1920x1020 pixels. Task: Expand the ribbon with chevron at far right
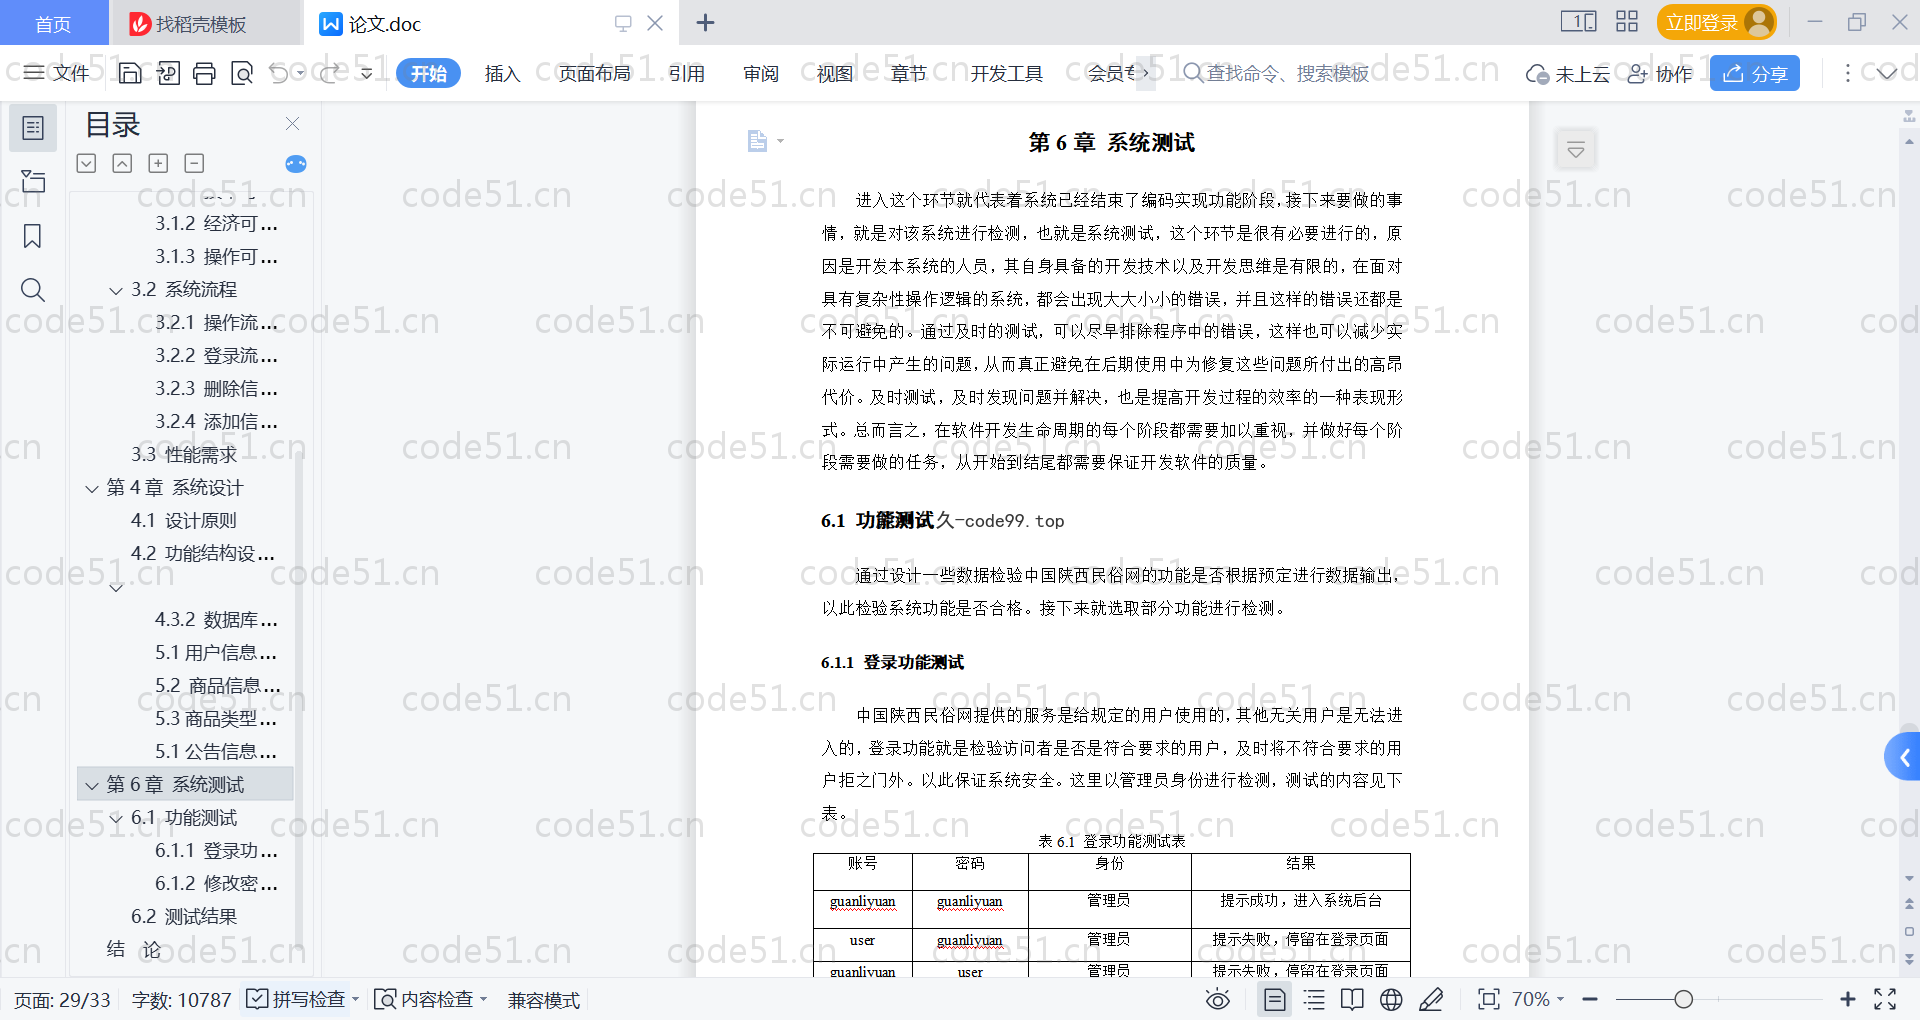(1887, 73)
